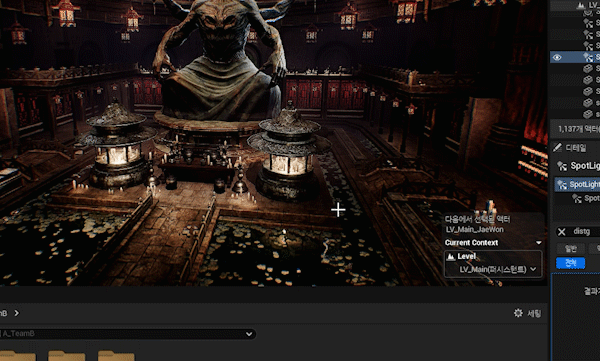
Task: Clear the distg search with X
Action: pos(561,232)
